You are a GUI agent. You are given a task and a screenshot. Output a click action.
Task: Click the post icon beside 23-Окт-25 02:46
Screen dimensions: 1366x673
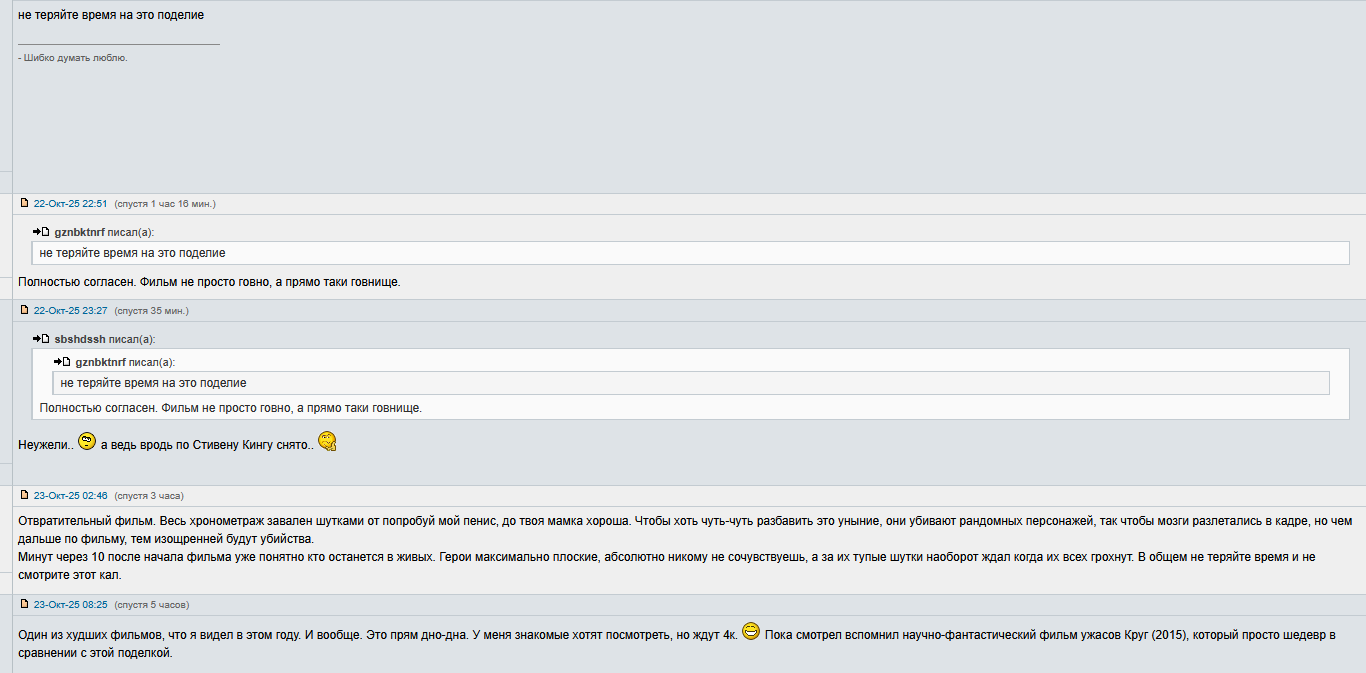25,495
